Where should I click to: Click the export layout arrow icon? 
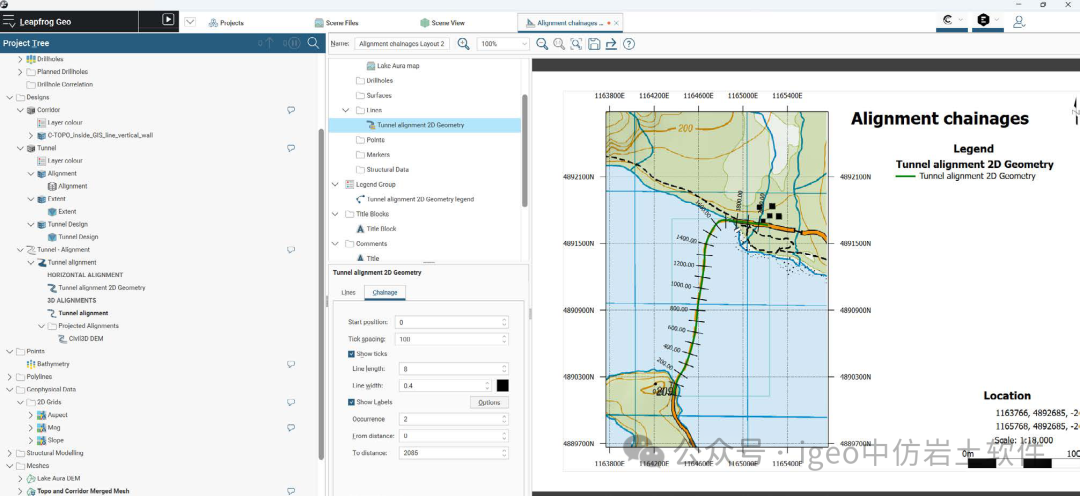point(611,44)
